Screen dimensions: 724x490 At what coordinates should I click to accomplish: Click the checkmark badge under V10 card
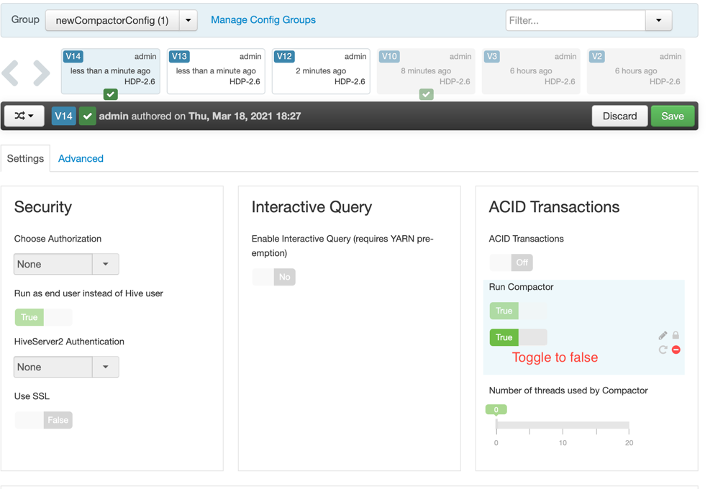426,95
